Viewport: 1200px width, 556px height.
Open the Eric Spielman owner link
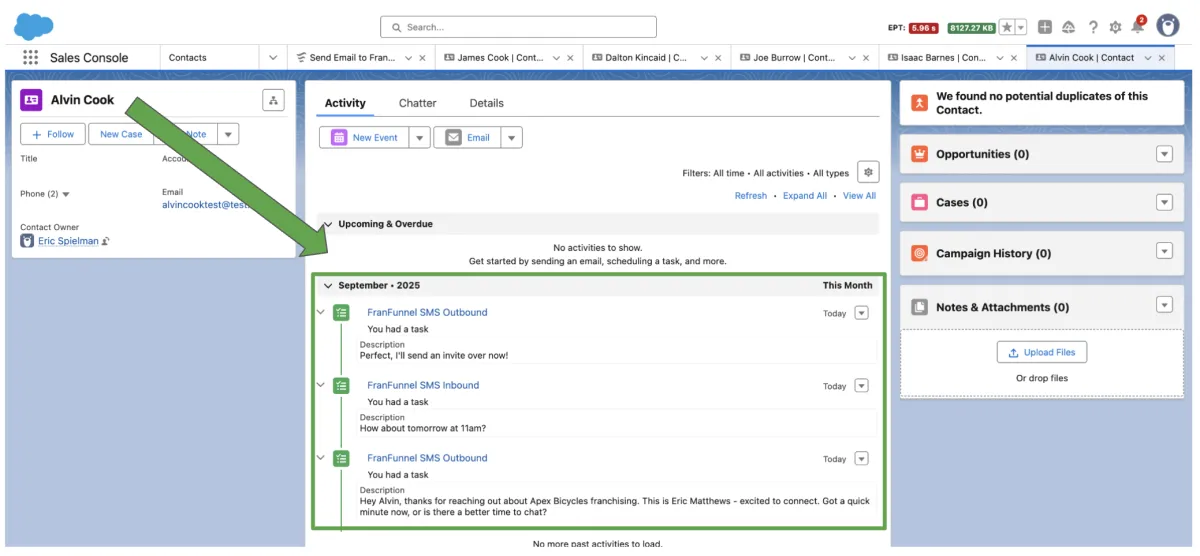(x=68, y=241)
